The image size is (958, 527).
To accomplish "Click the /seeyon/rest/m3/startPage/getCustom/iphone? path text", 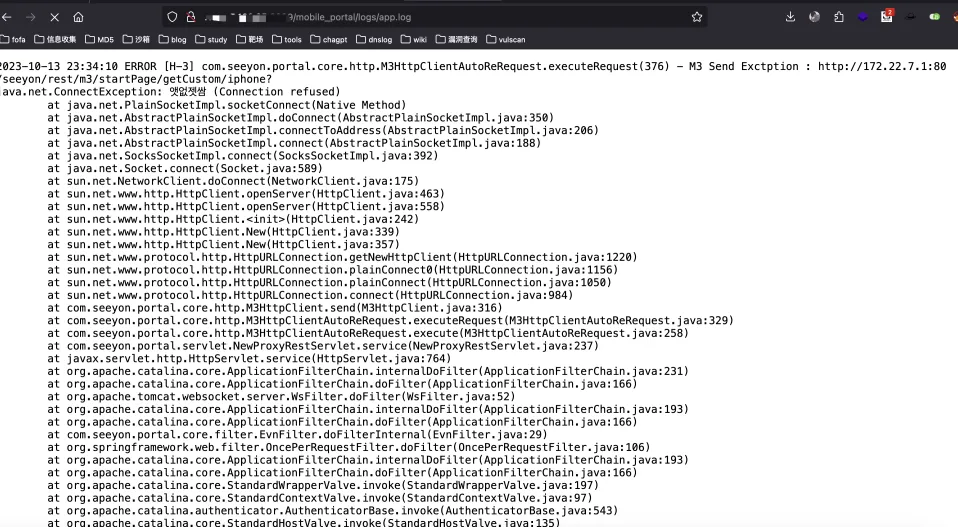I will 136,79.
